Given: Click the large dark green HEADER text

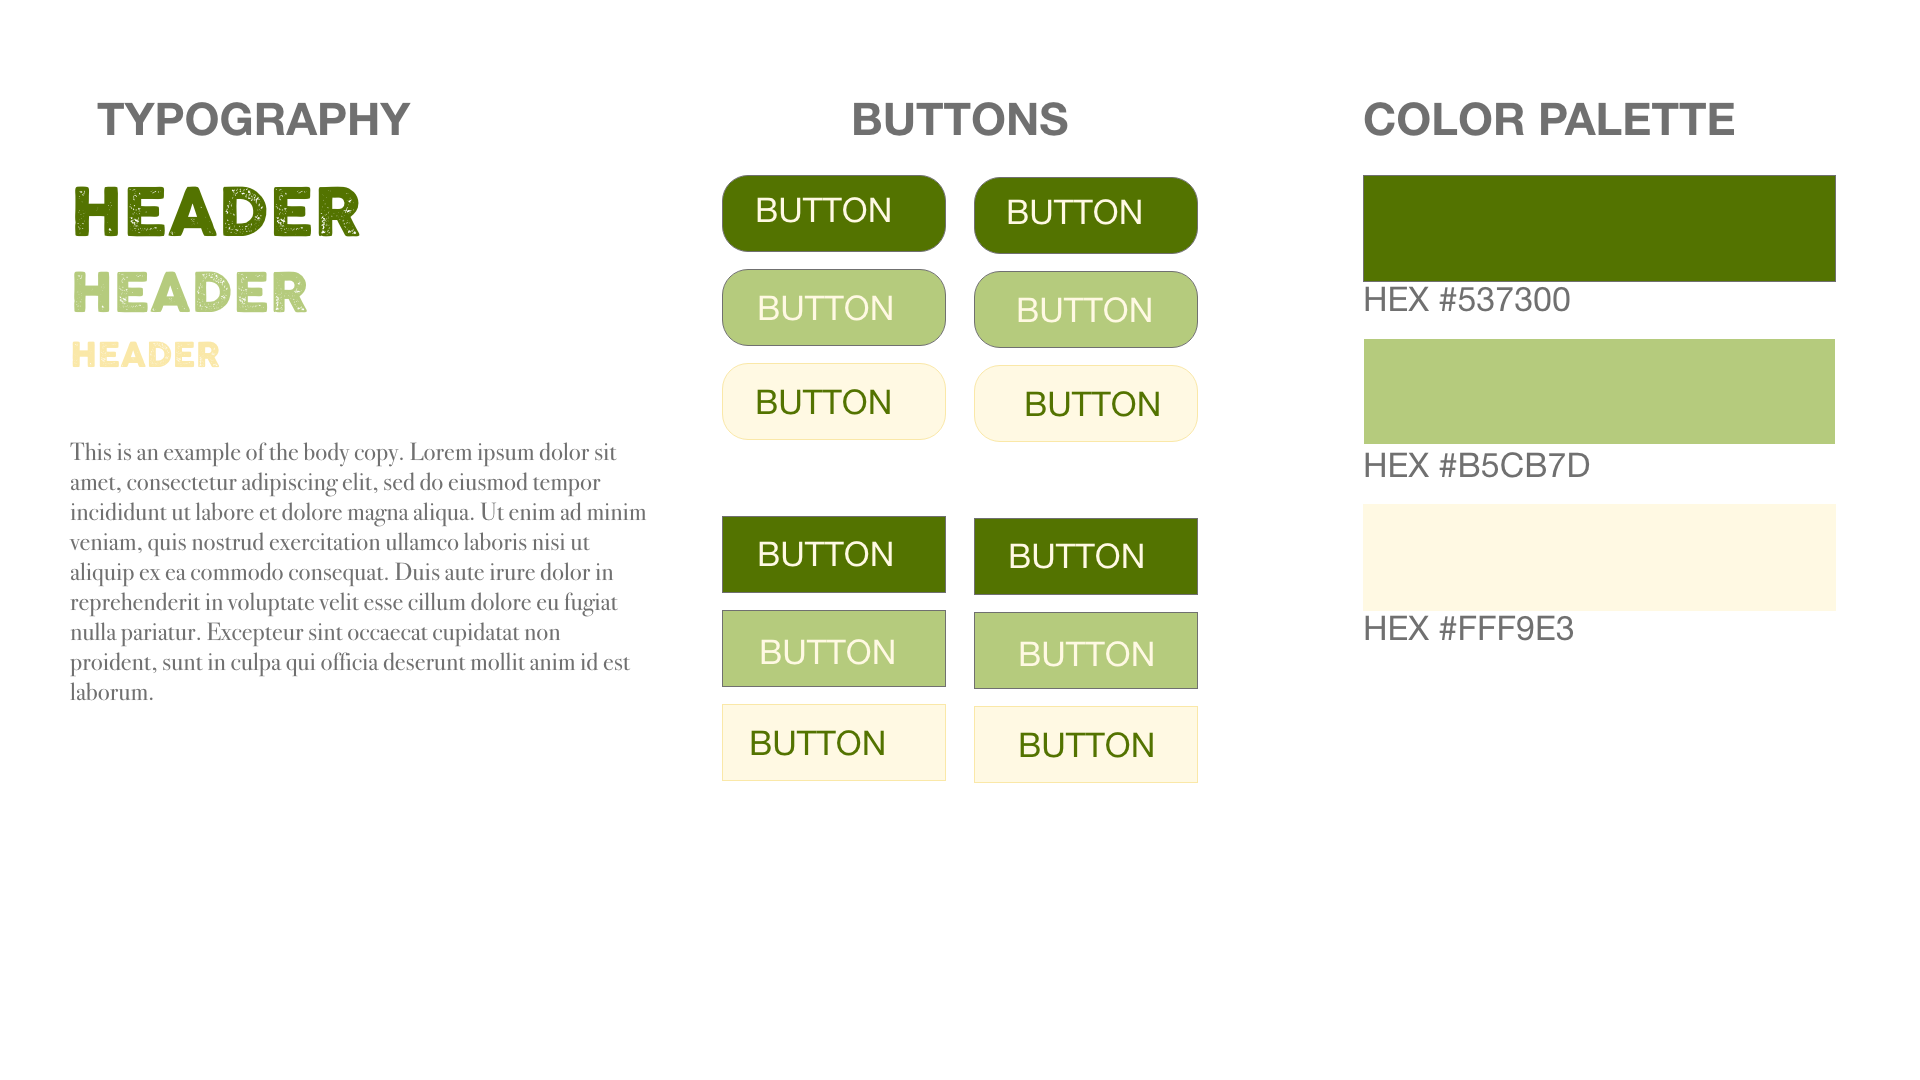Looking at the screenshot, I should pyautogui.click(x=217, y=211).
